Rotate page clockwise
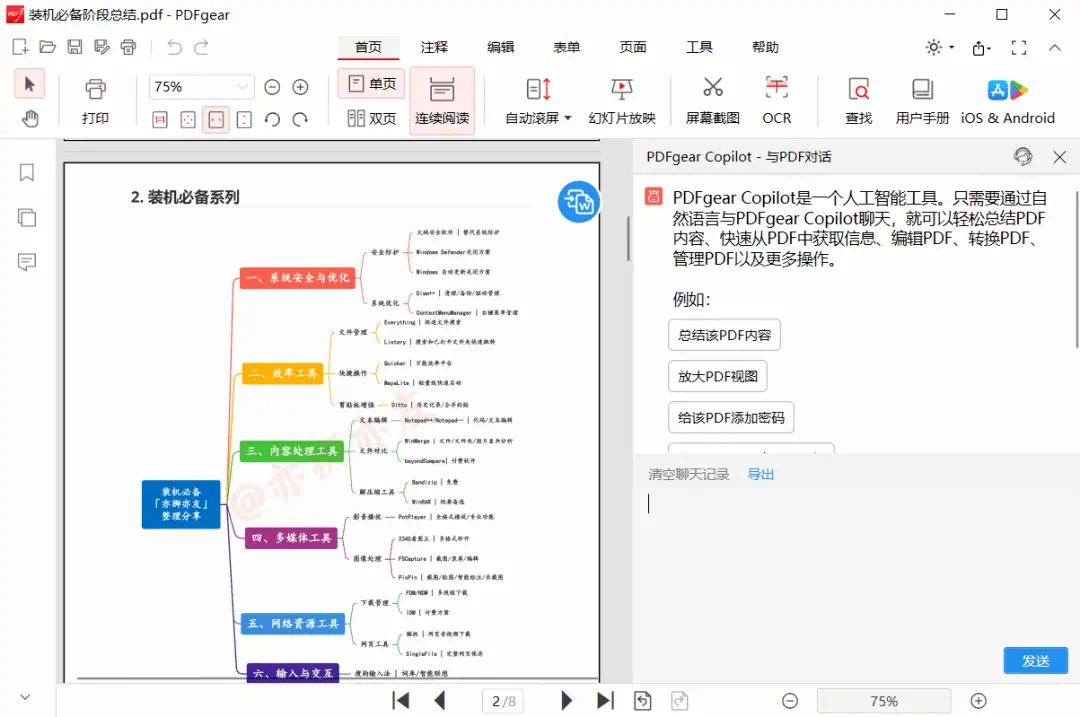The width and height of the screenshot is (1080, 717). tap(300, 120)
